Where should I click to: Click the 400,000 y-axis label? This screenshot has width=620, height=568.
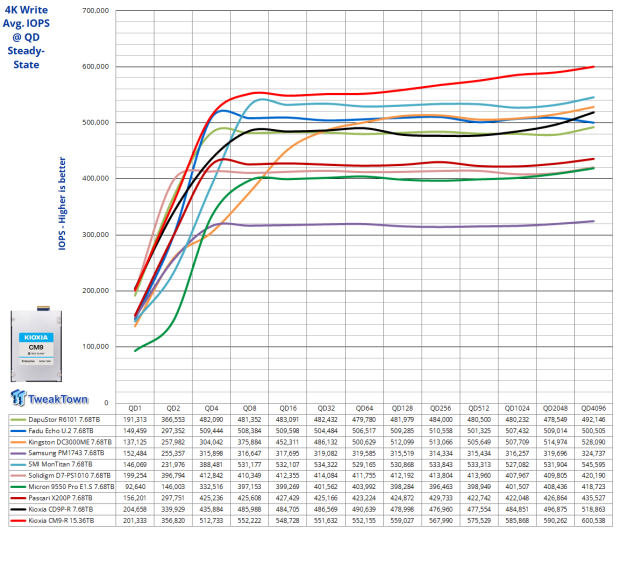96,179
